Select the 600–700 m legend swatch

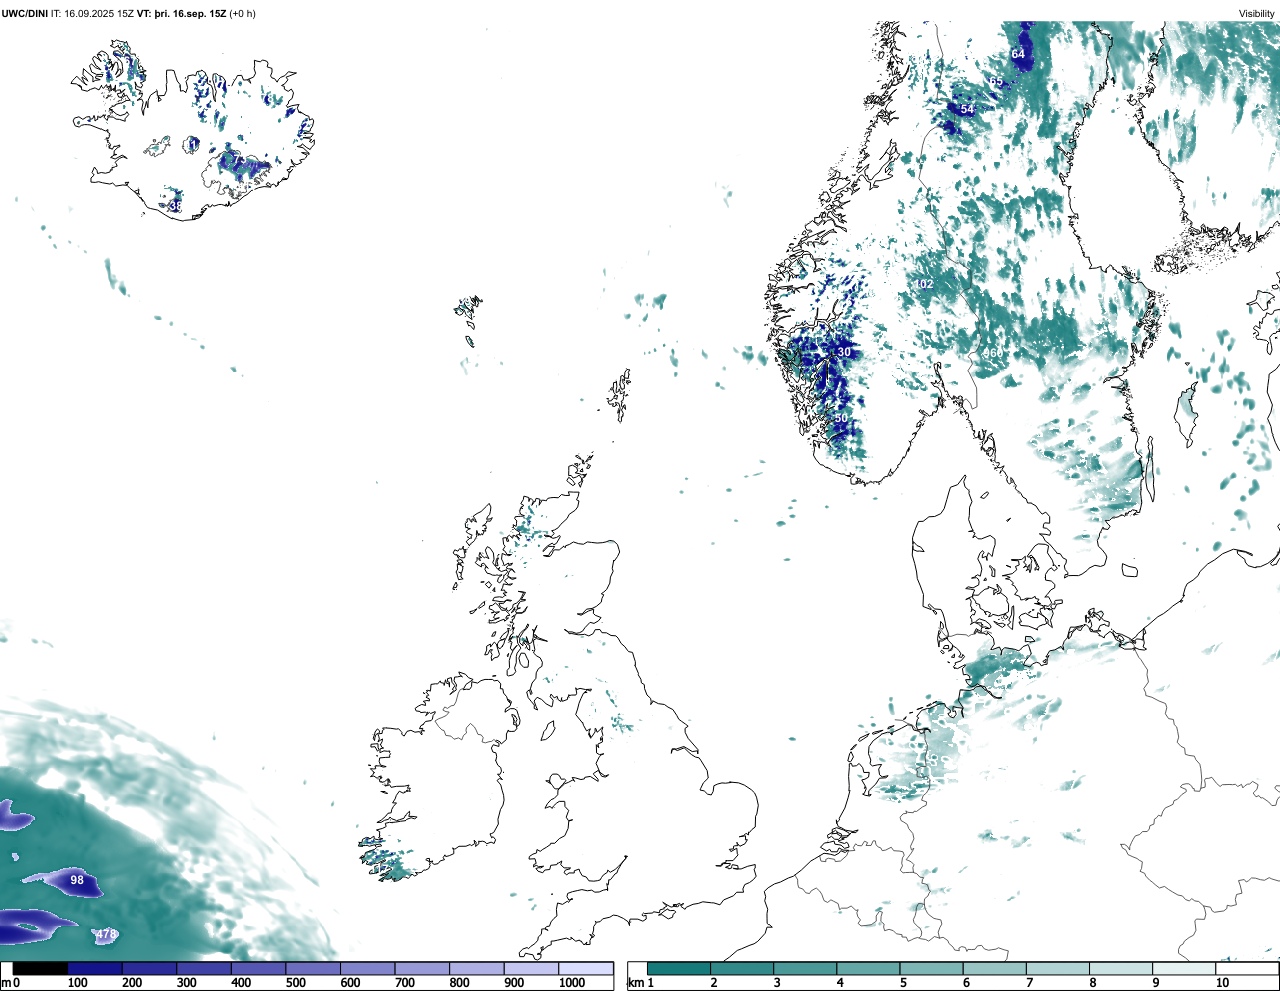click(x=367, y=968)
